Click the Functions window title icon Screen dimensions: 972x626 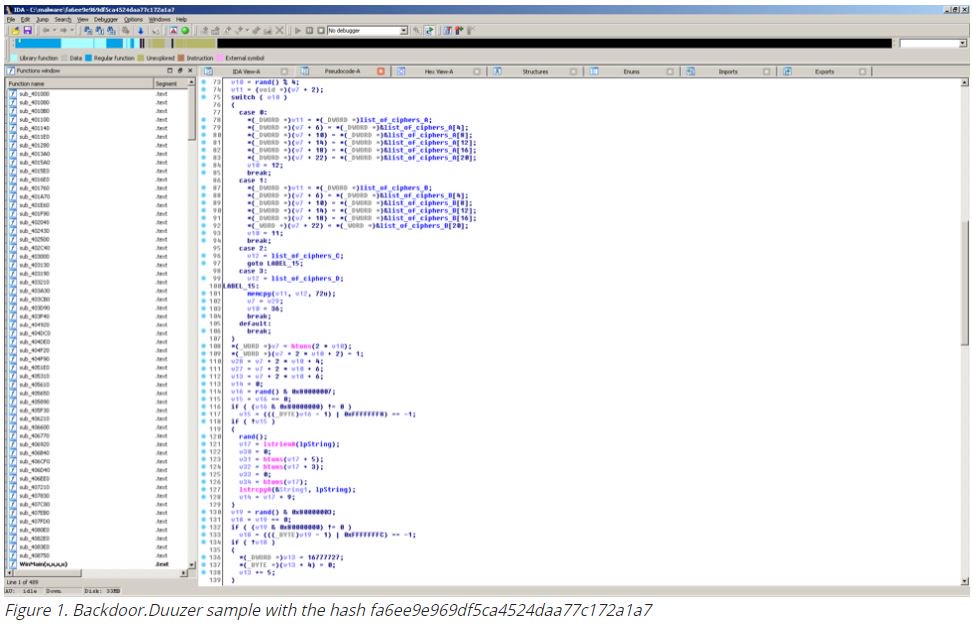pyautogui.click(x=11, y=71)
